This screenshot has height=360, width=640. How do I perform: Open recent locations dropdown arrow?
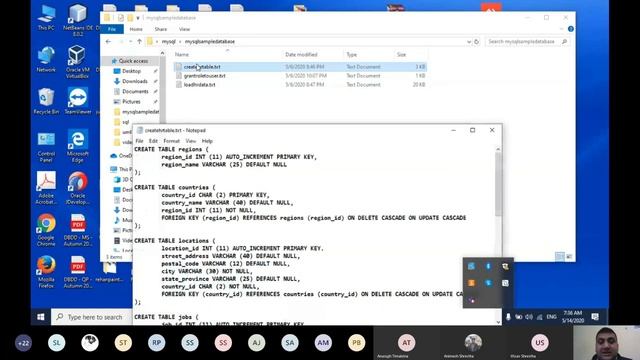[x=131, y=42]
